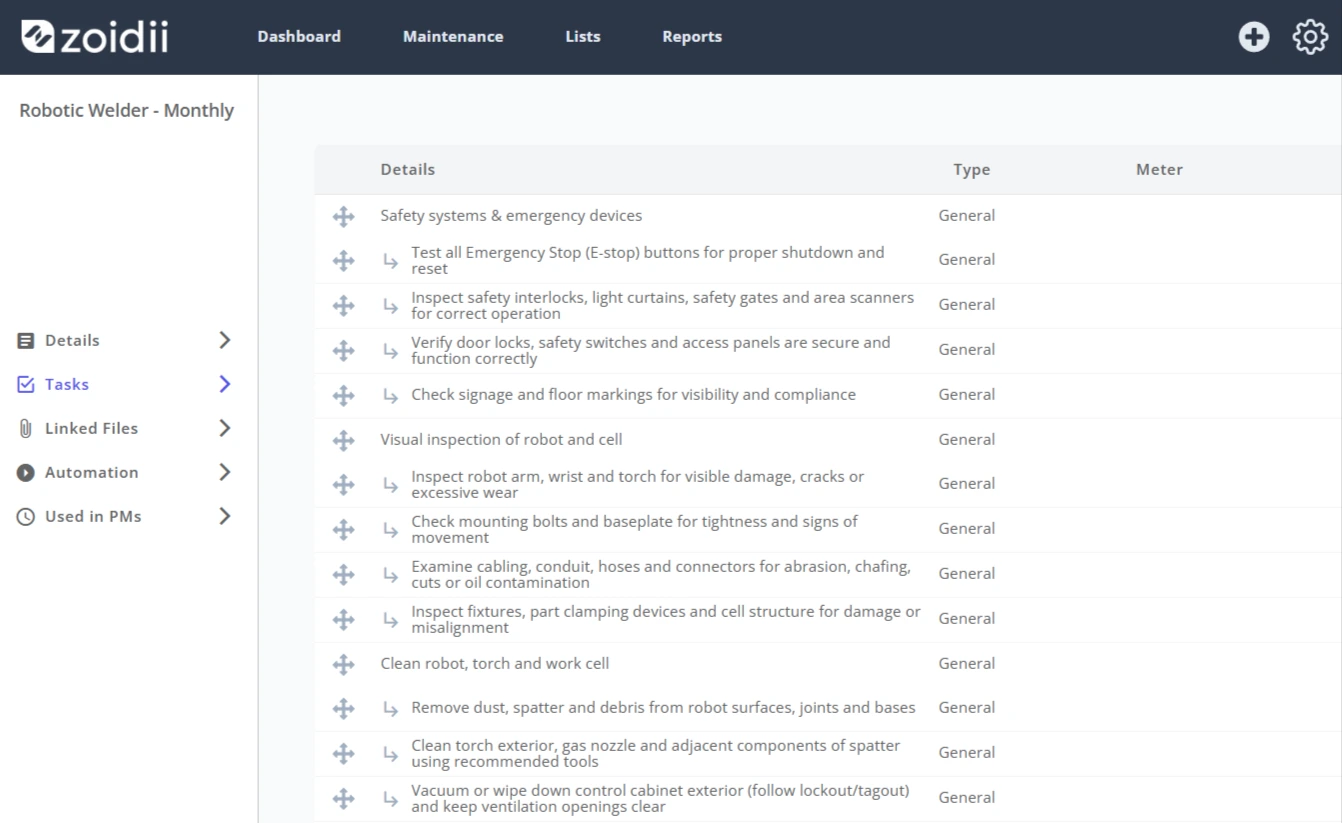
Task: Click 'Inspect fixtures, part clamping devices' task text
Action: (x=666, y=619)
